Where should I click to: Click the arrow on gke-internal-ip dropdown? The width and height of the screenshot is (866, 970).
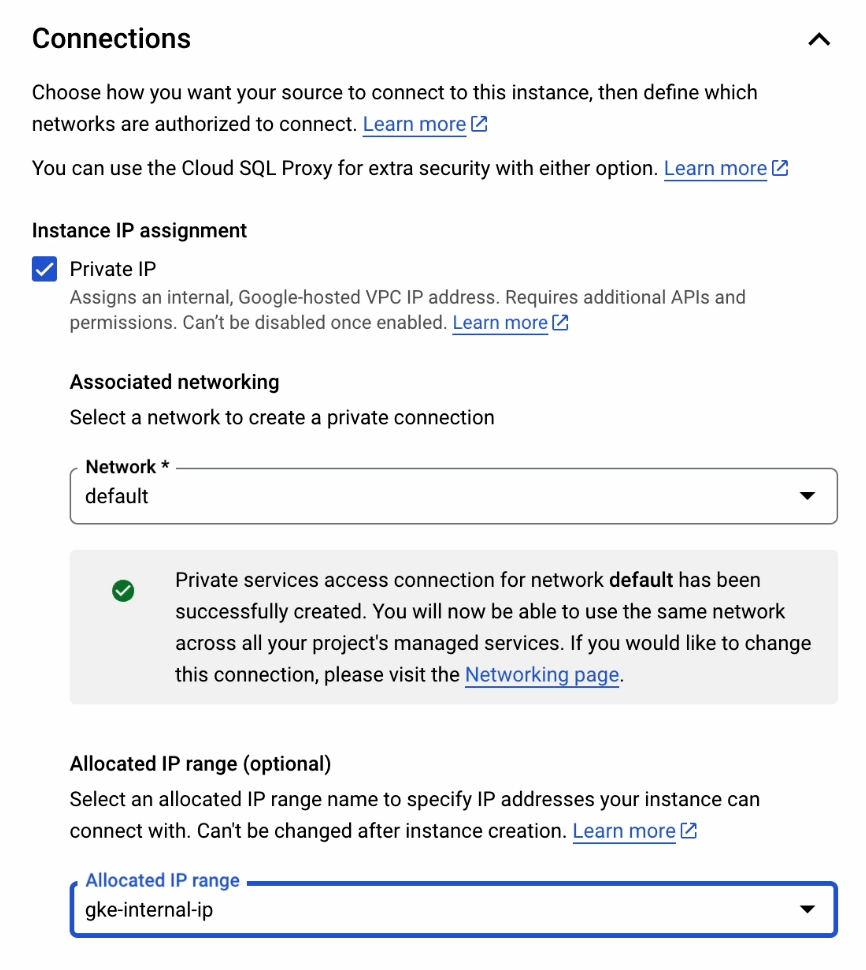[807, 910]
